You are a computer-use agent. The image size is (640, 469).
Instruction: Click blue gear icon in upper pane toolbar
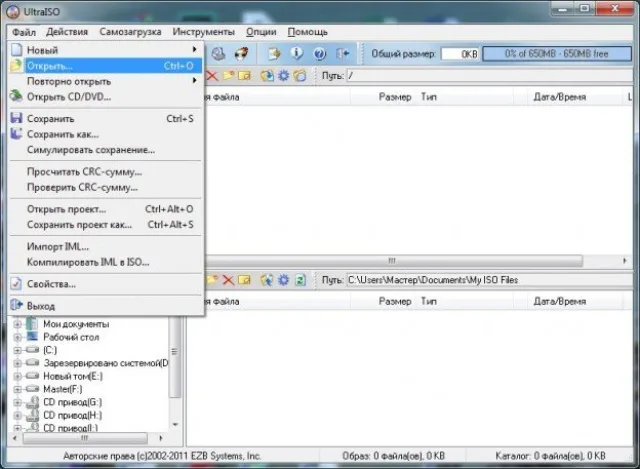[283, 76]
